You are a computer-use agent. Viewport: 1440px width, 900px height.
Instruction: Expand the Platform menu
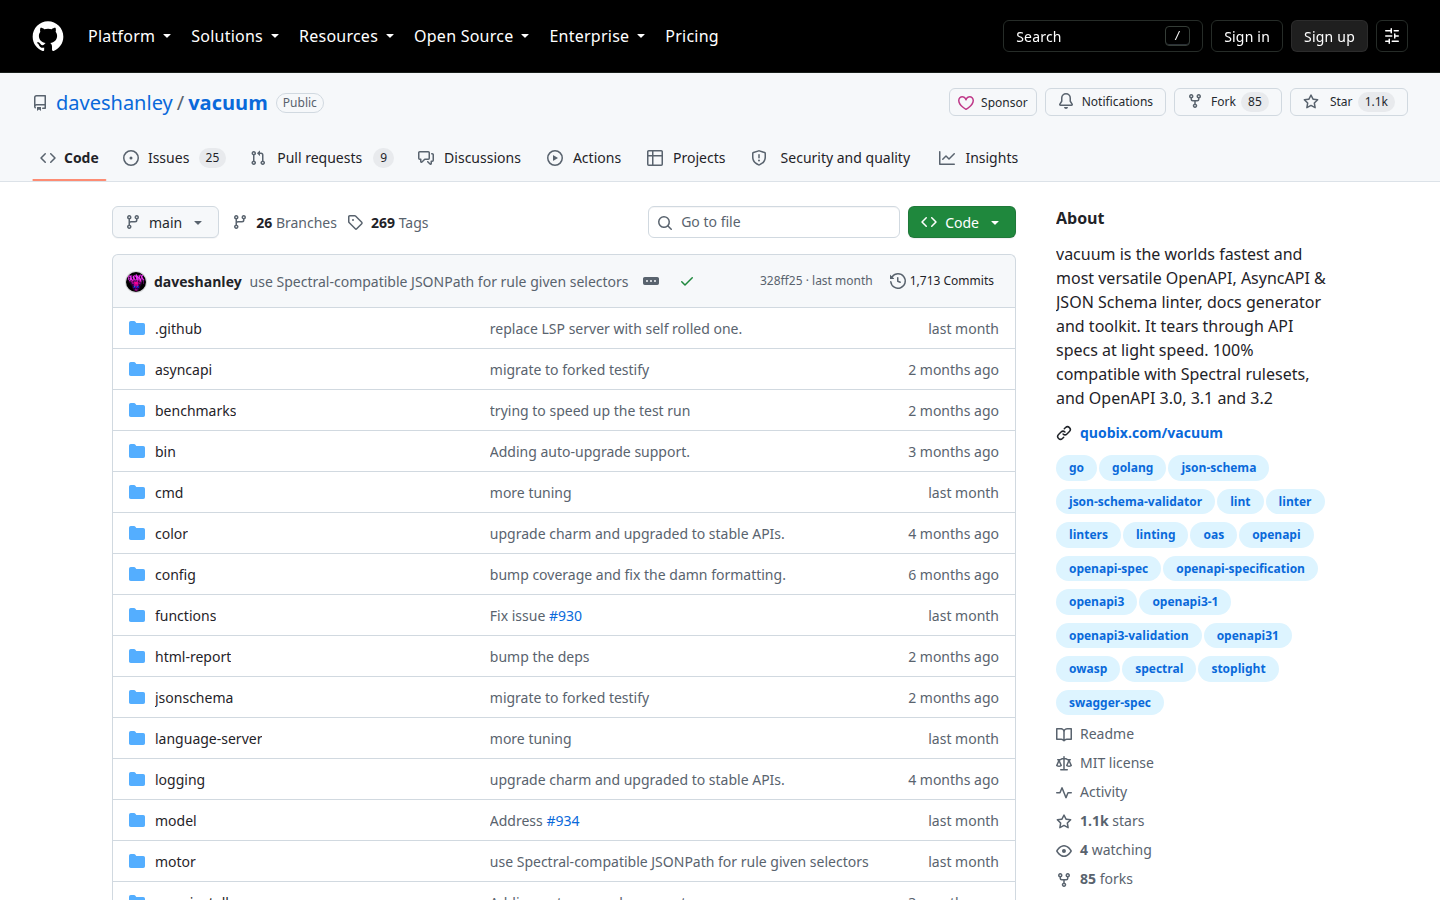[x=129, y=36]
